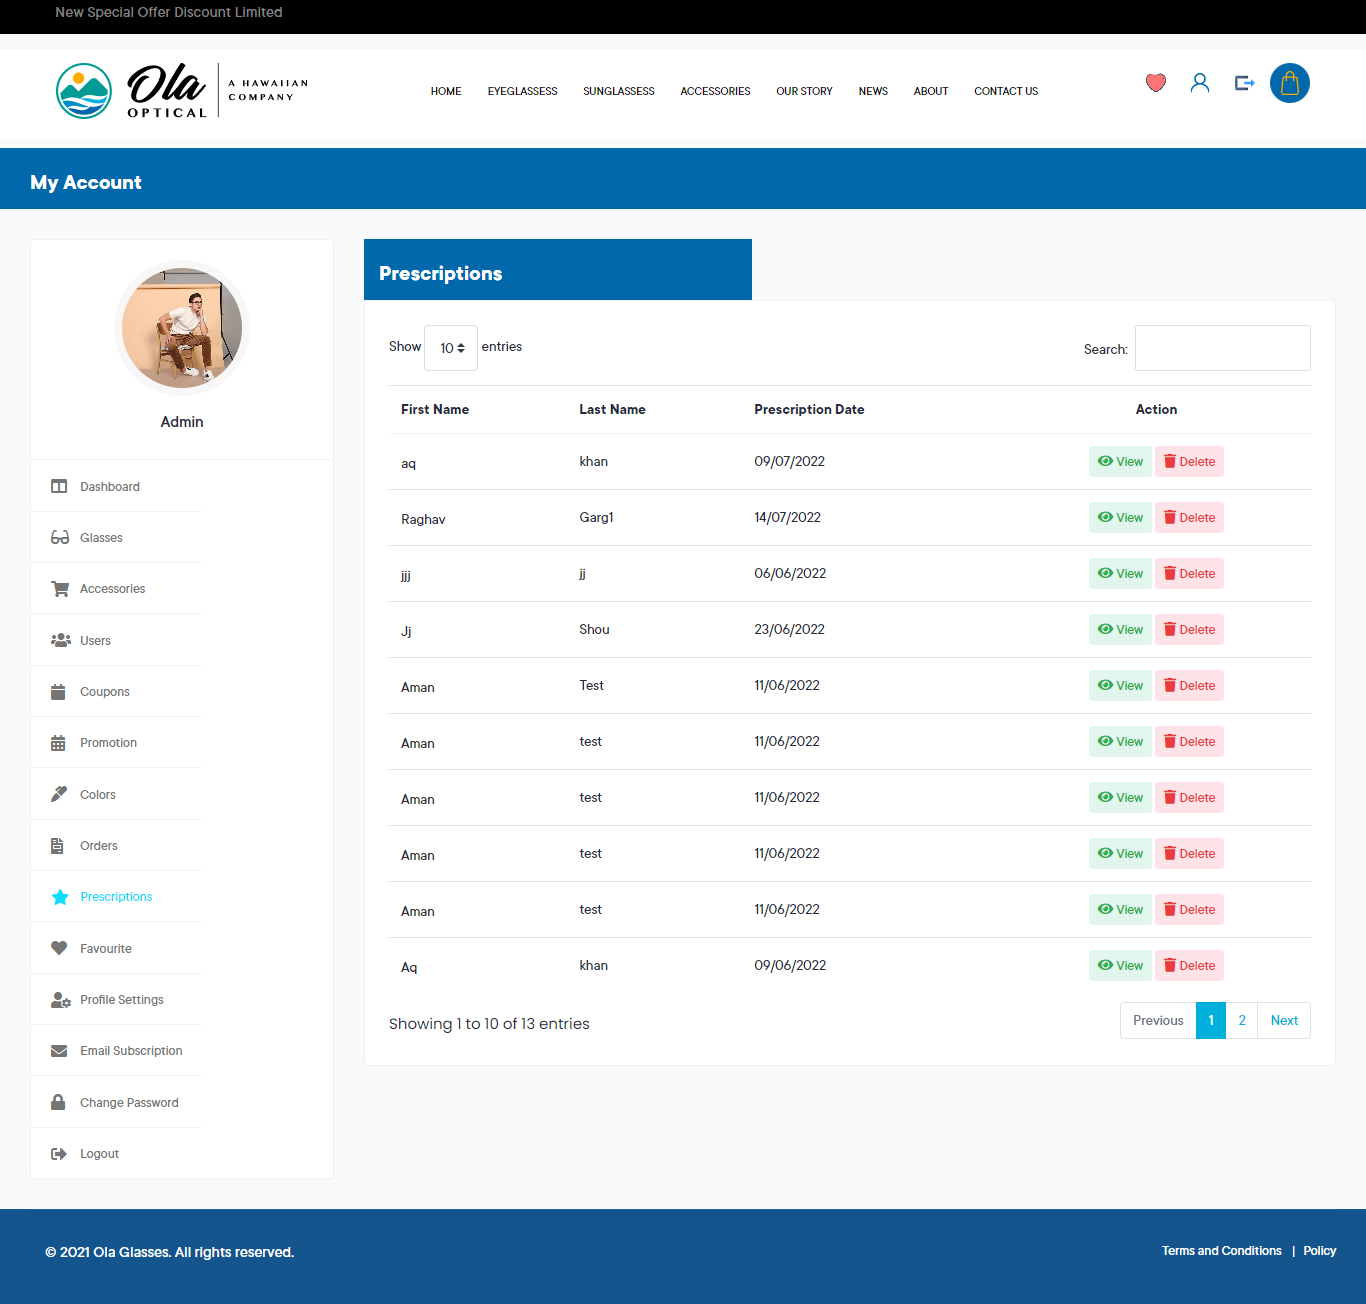View the prescription for aq khan
The height and width of the screenshot is (1304, 1366).
[1120, 462]
